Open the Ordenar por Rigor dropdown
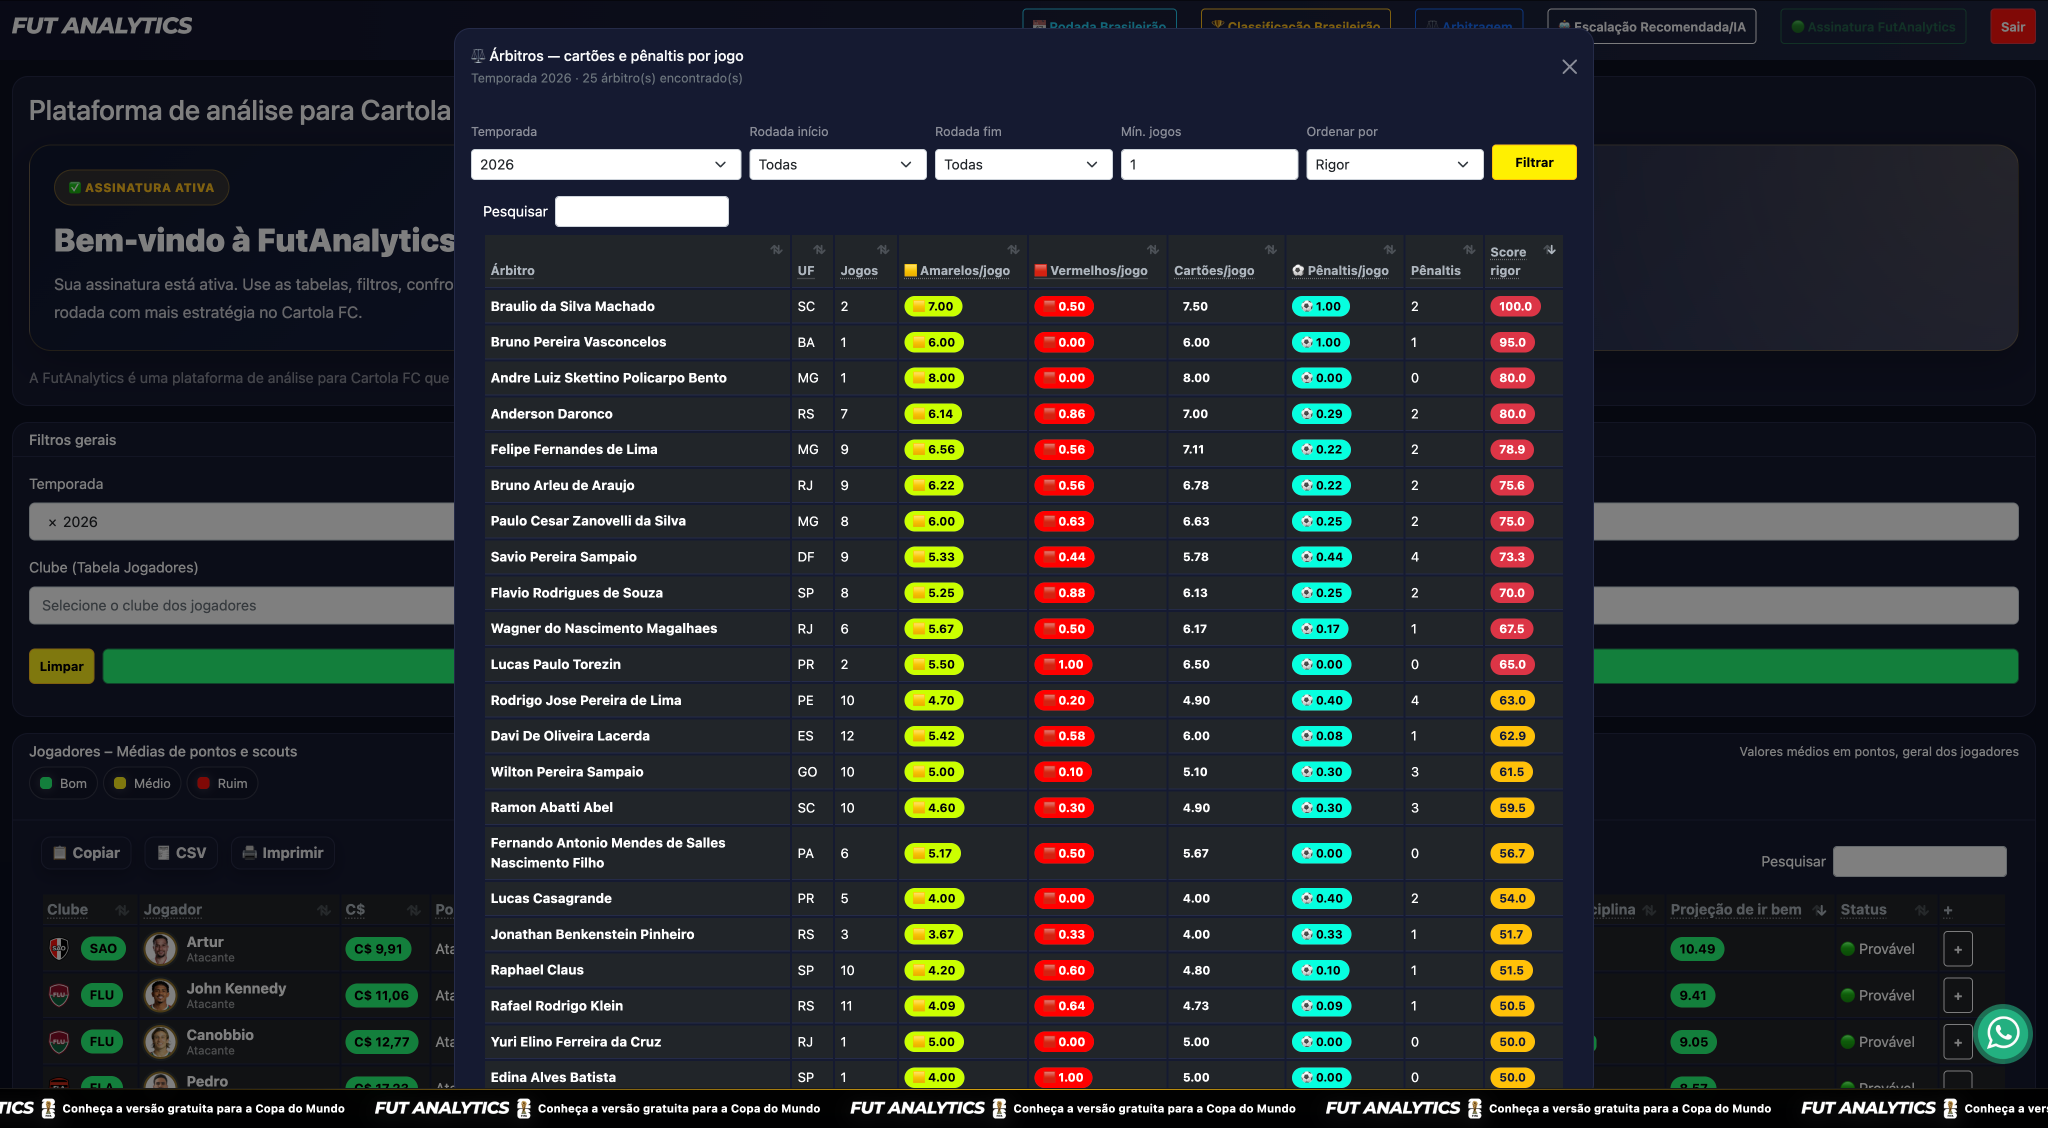 [1394, 164]
